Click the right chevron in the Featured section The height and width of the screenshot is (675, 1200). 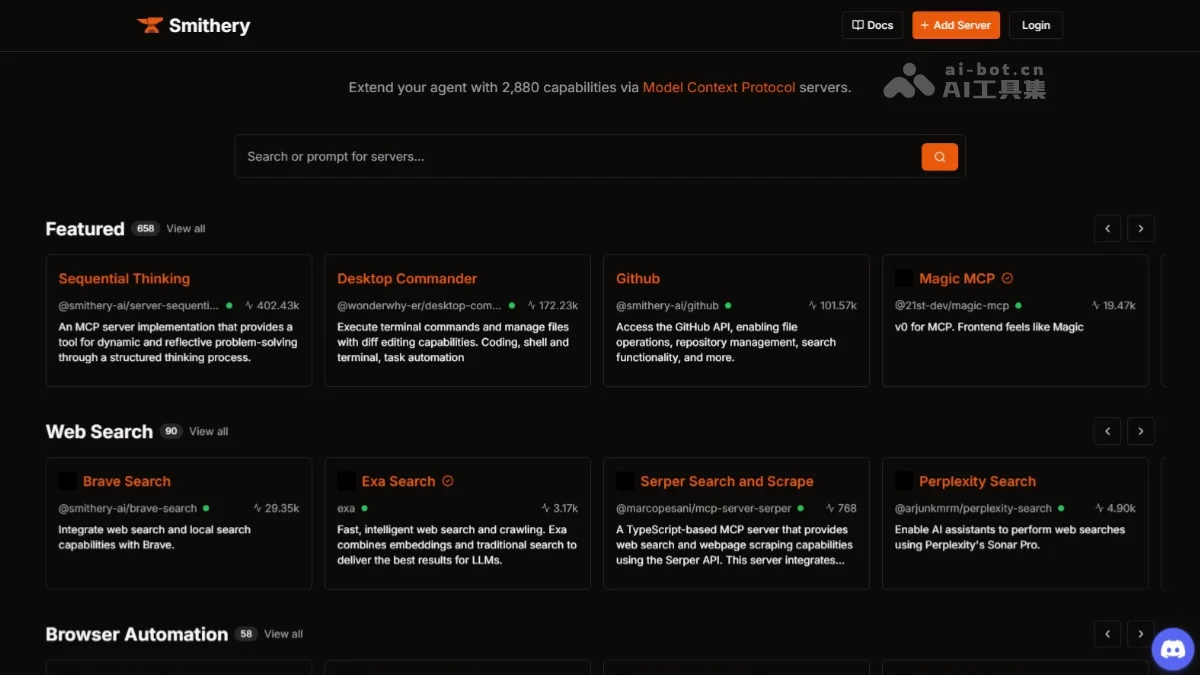[x=1141, y=228]
